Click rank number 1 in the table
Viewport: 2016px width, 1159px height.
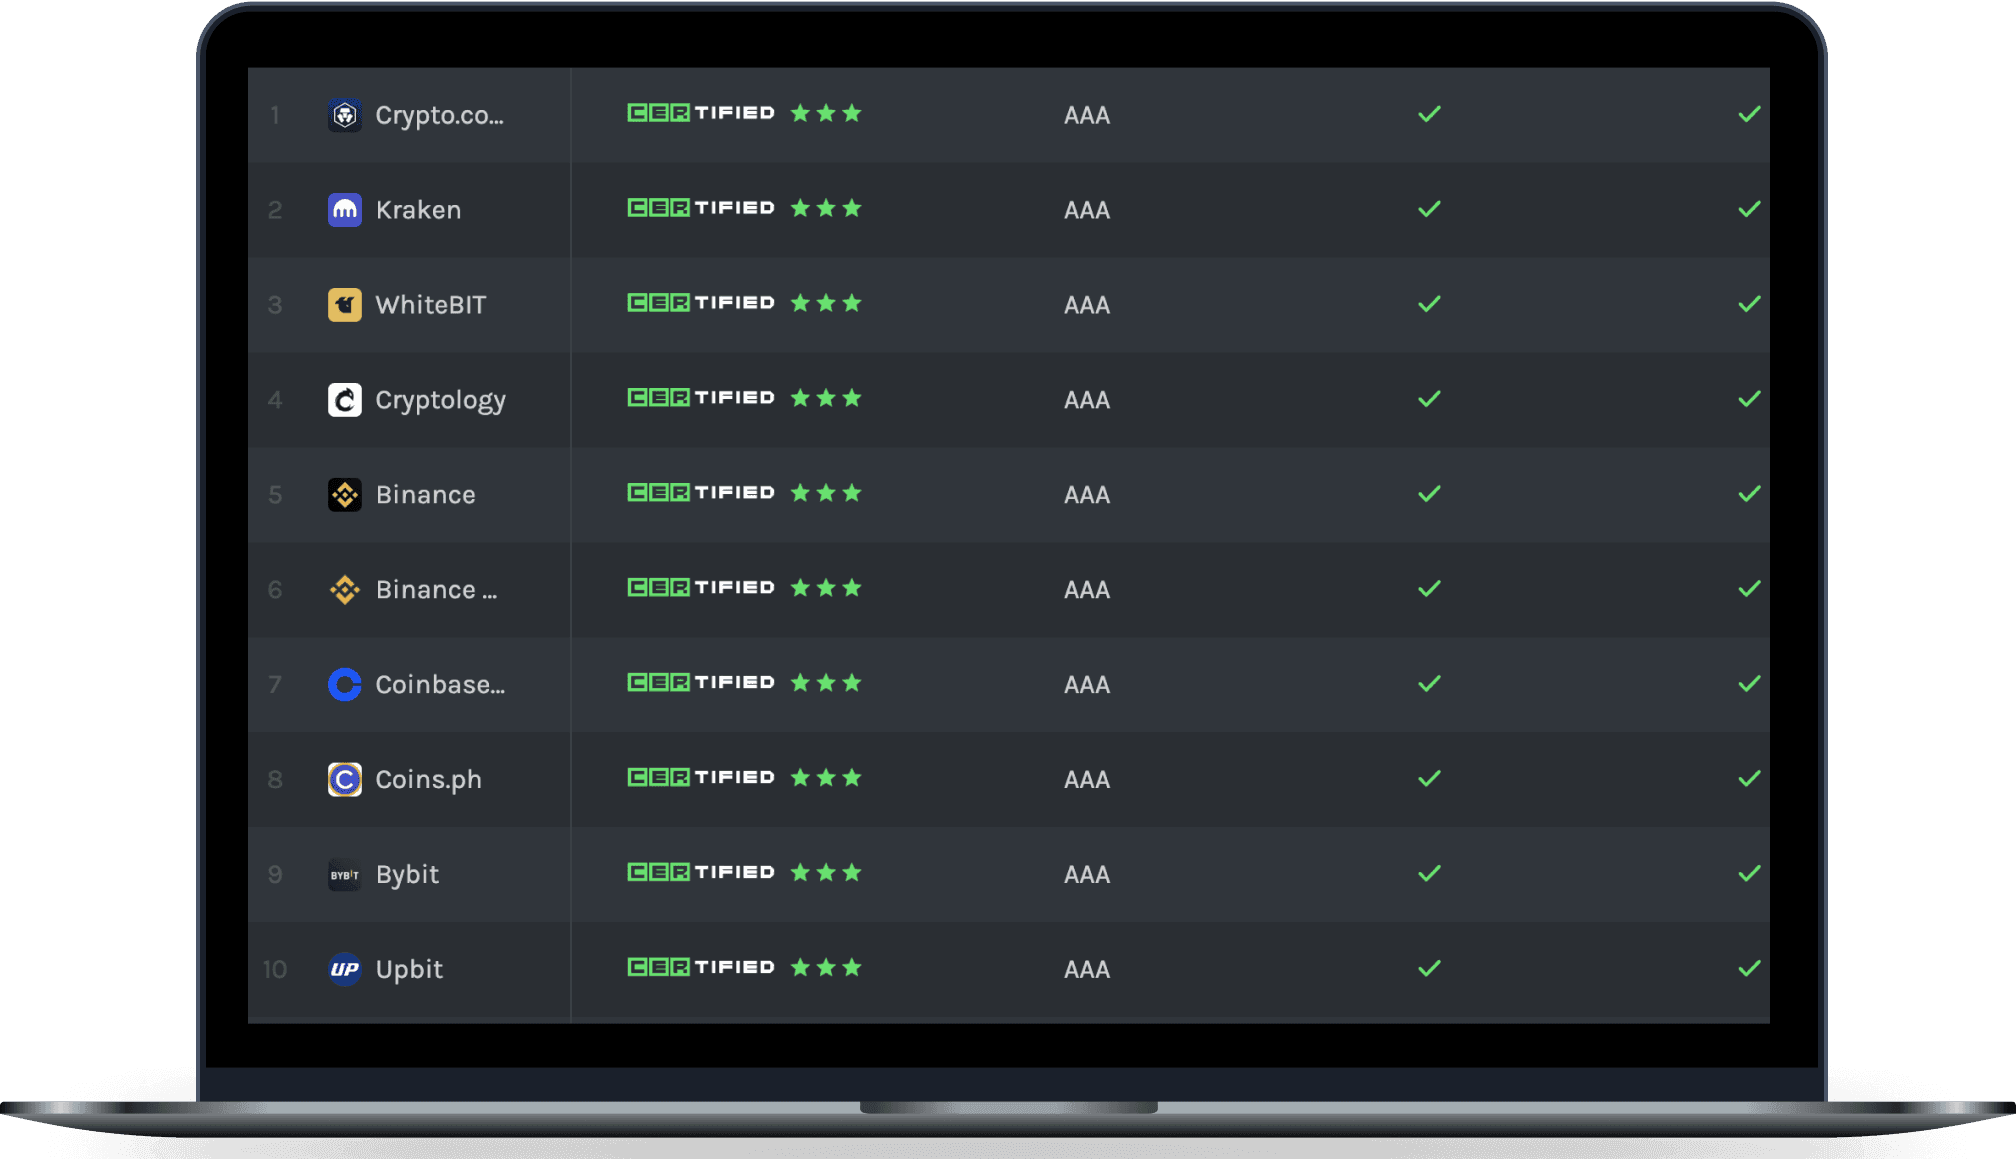[x=275, y=116]
